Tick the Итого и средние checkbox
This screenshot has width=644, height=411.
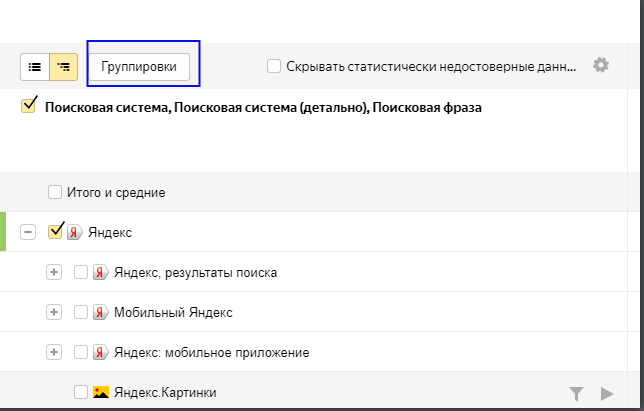coord(55,192)
